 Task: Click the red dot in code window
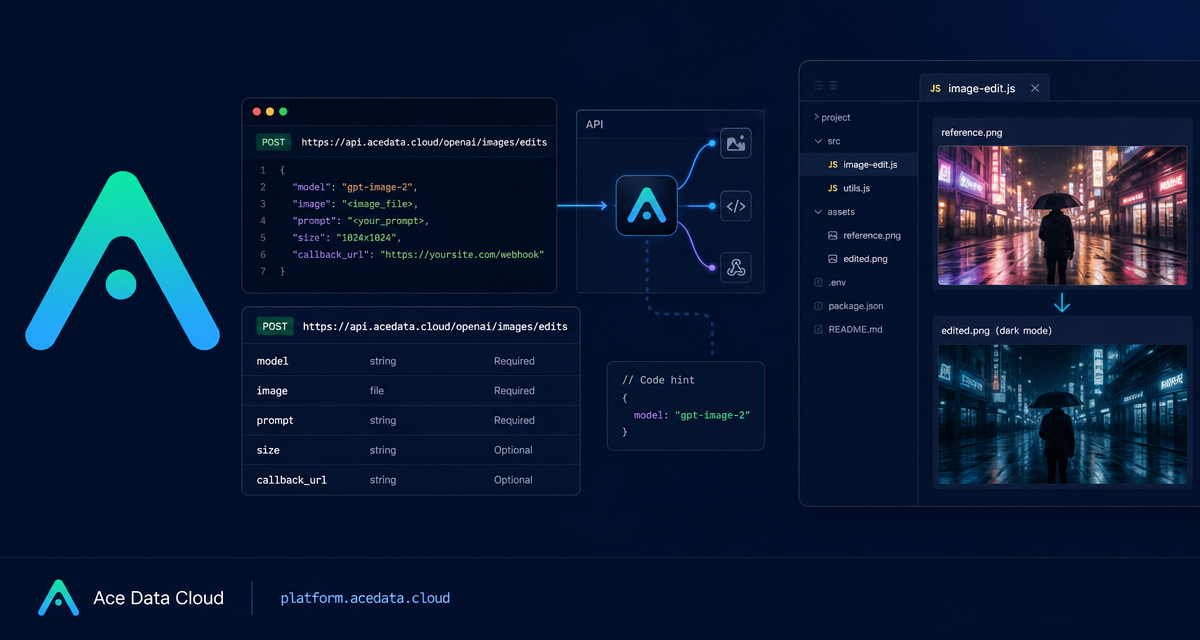point(257,112)
